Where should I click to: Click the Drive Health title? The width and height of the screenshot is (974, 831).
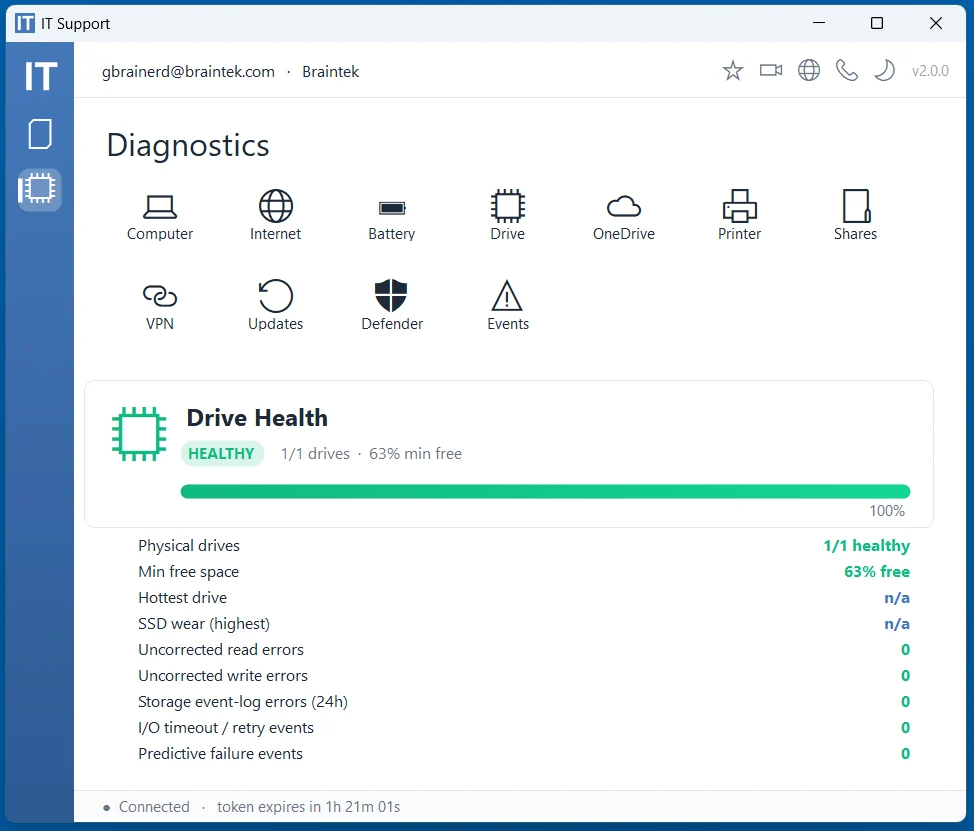tap(257, 418)
